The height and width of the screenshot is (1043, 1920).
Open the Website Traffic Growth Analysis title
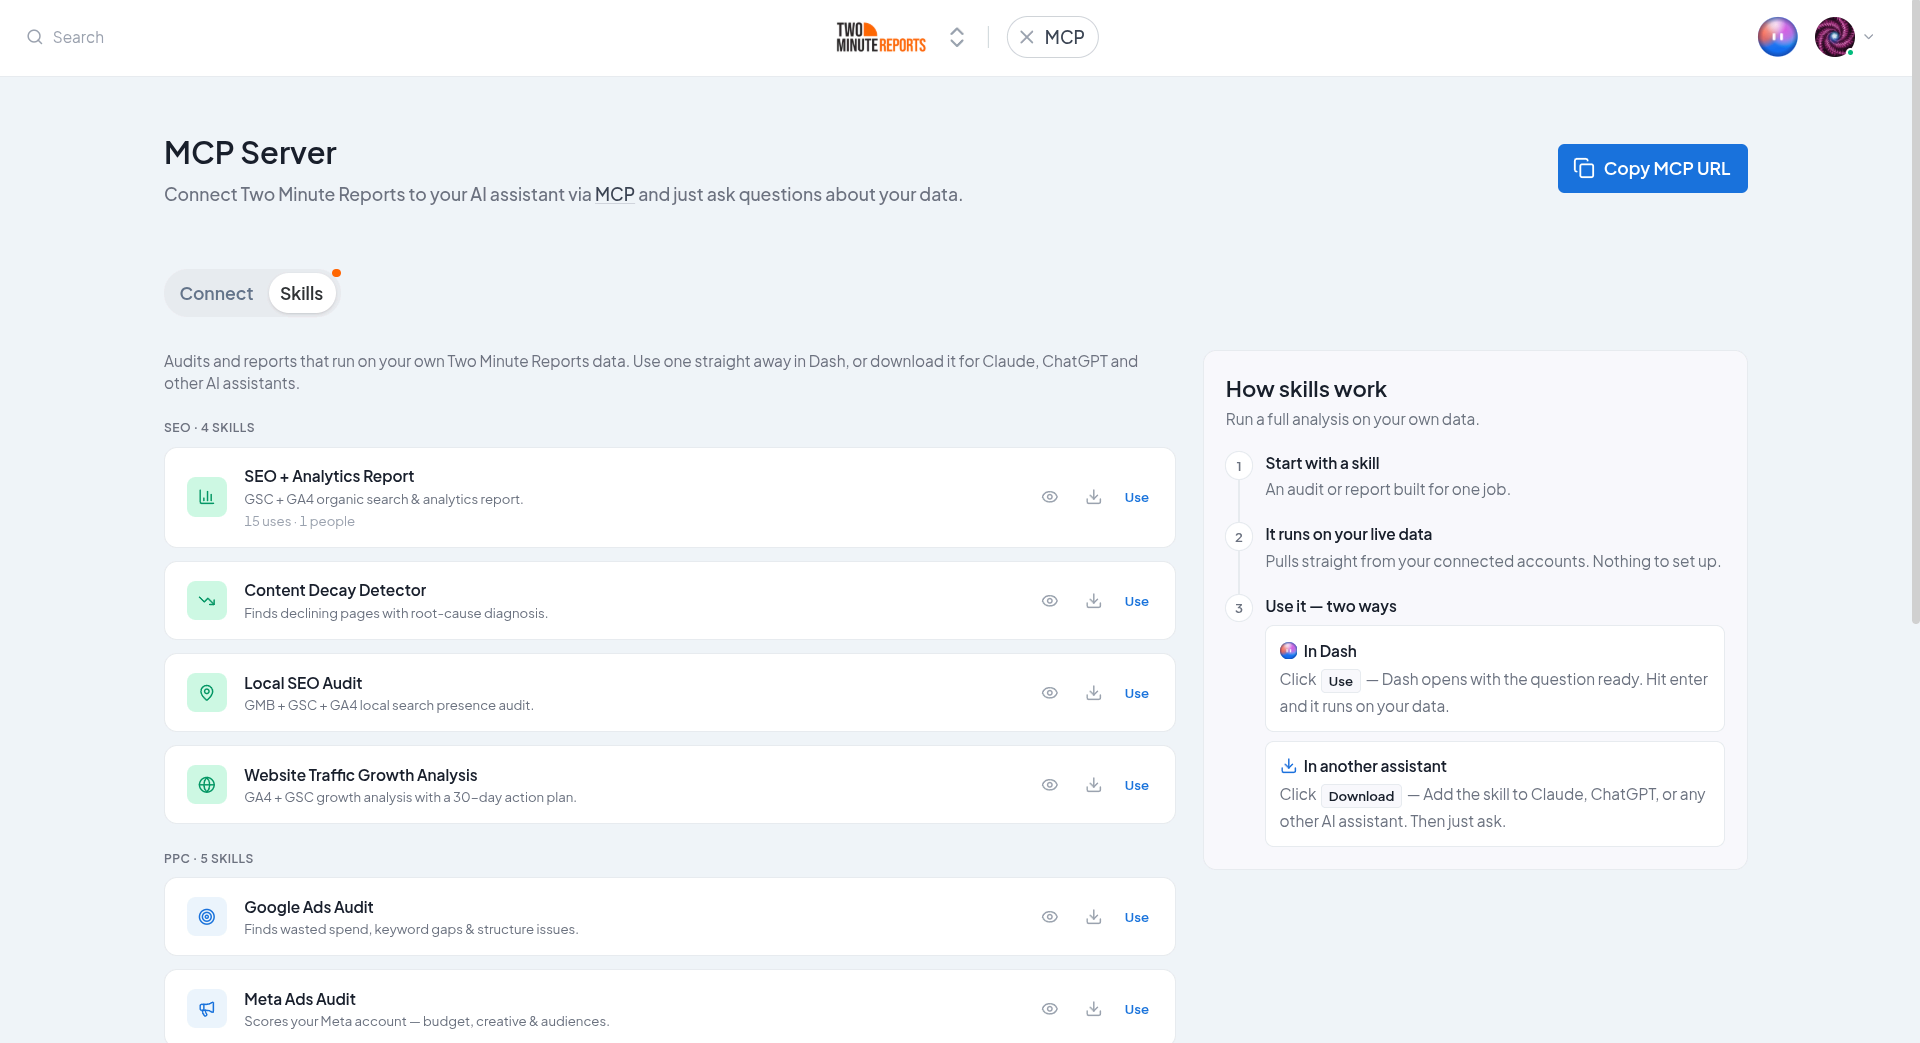coord(361,775)
